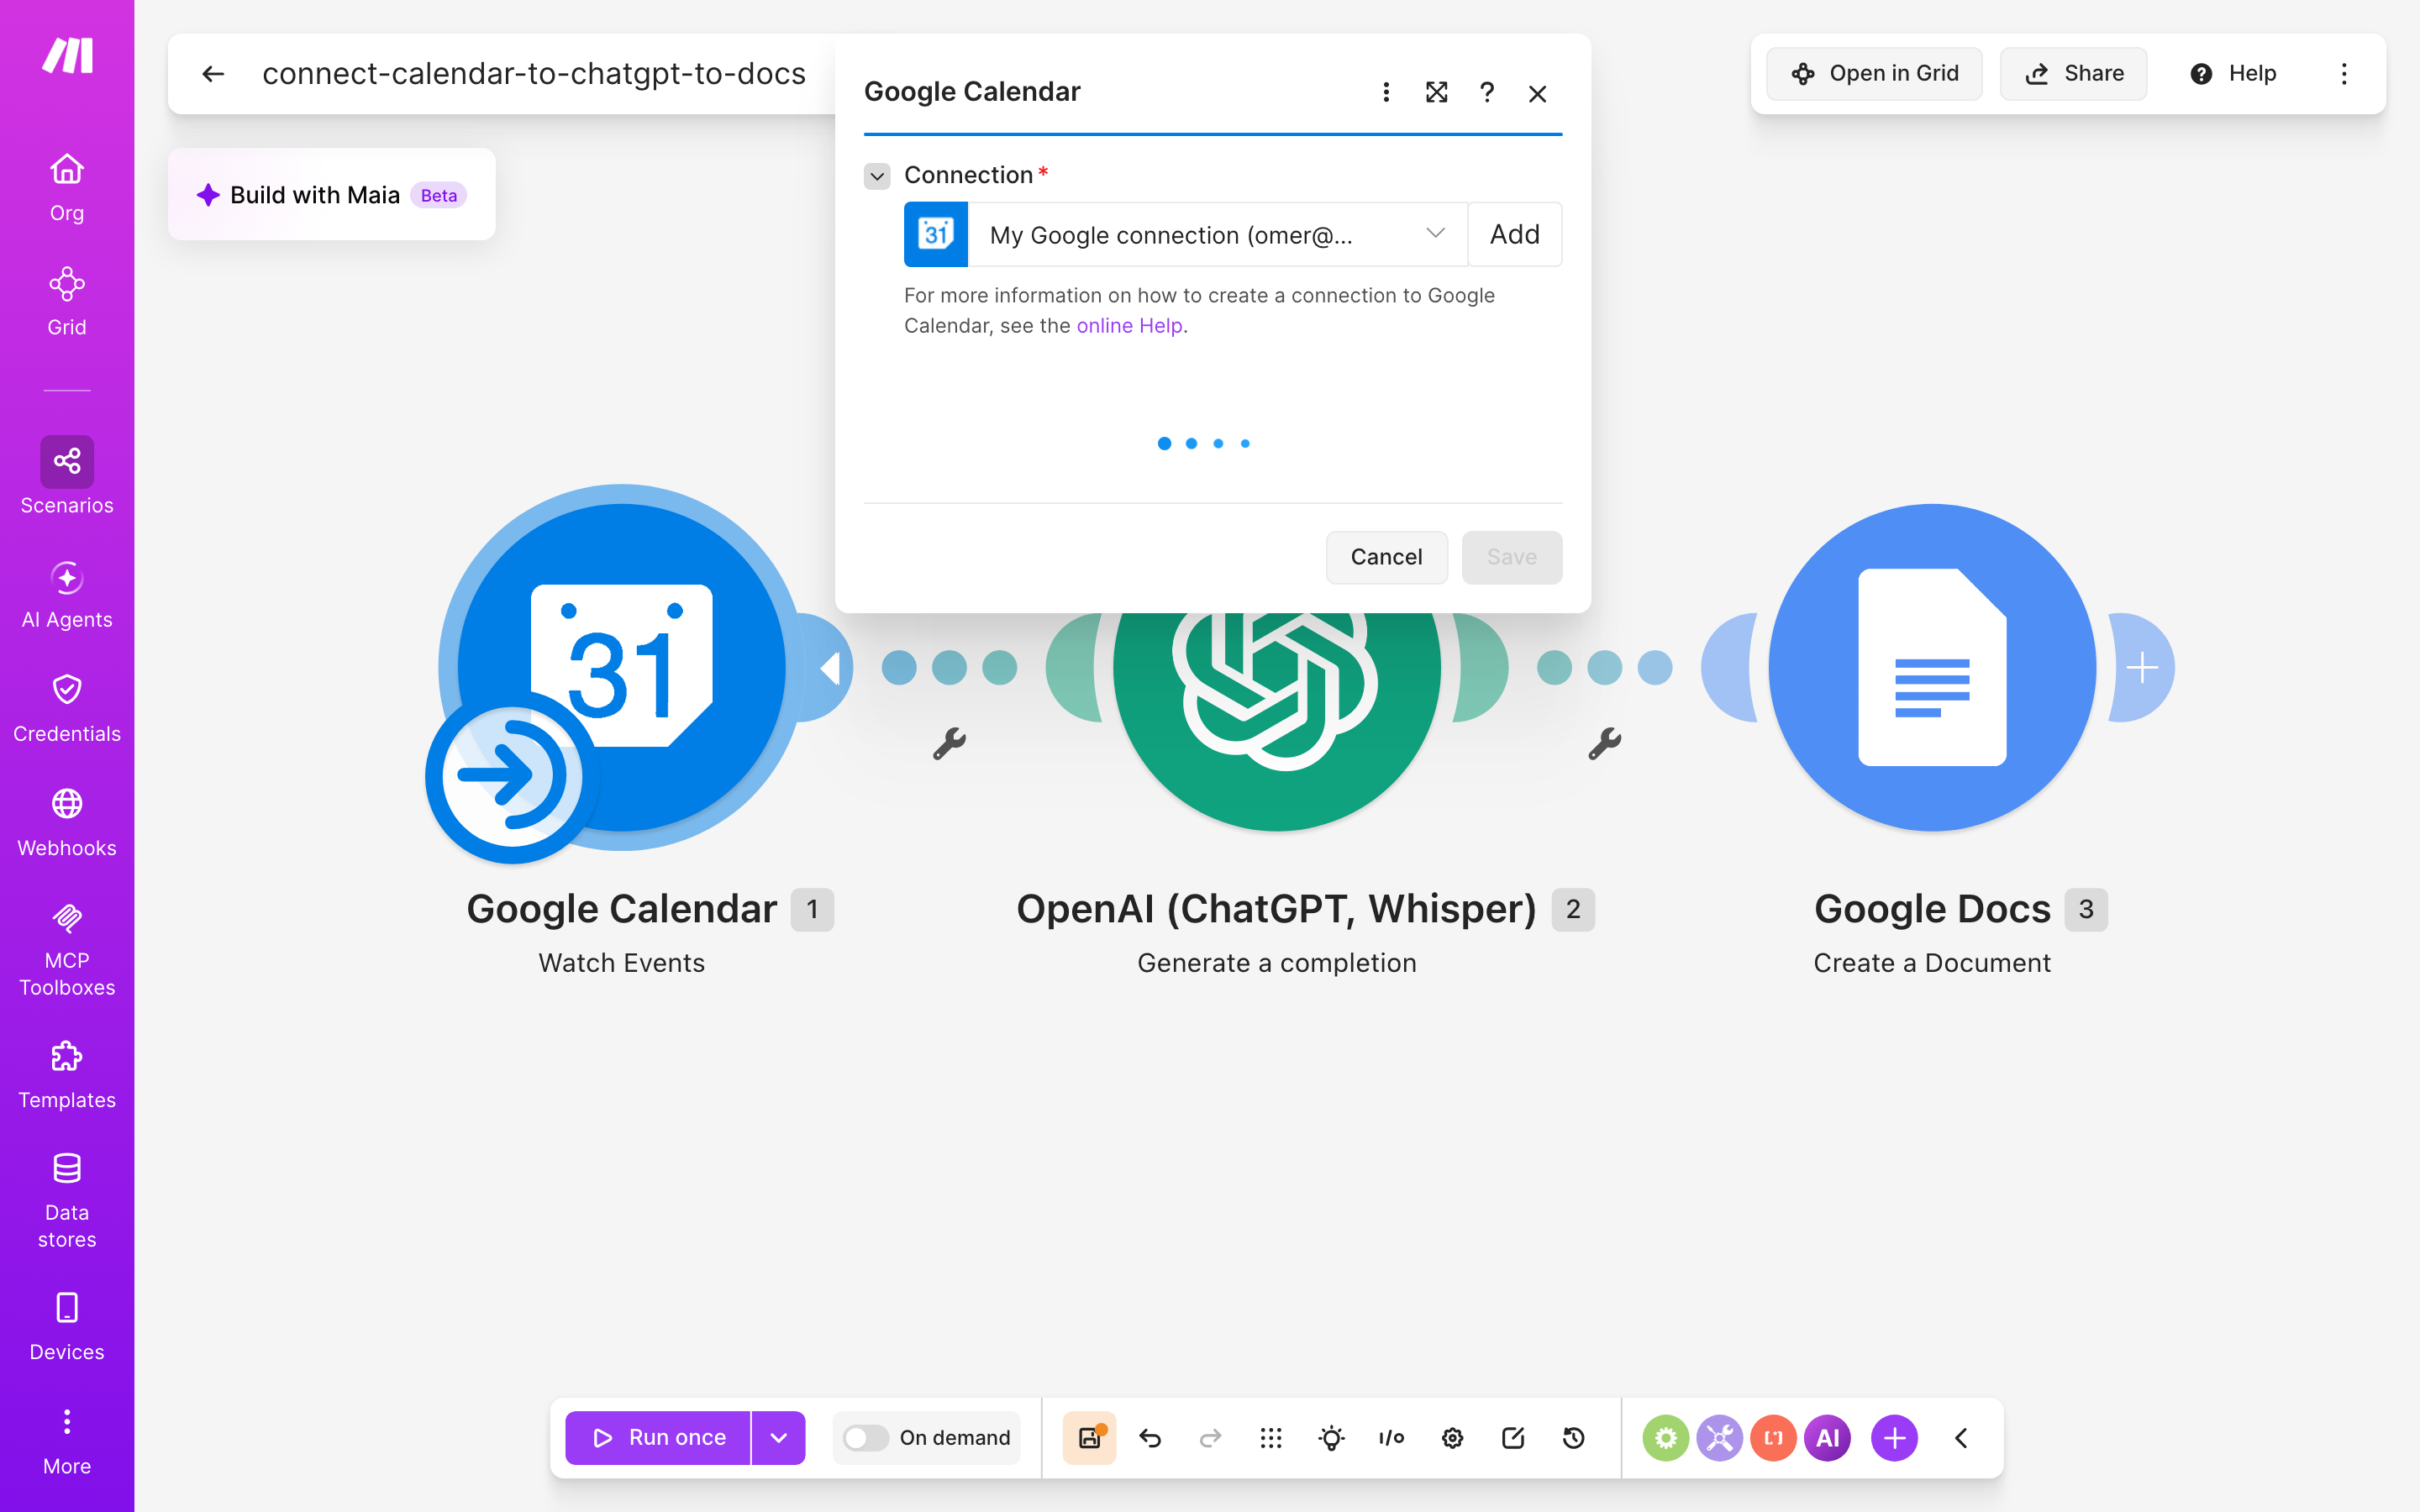Open Explain flow lightbulb
This screenshot has width=2420, height=1512.
(1331, 1438)
